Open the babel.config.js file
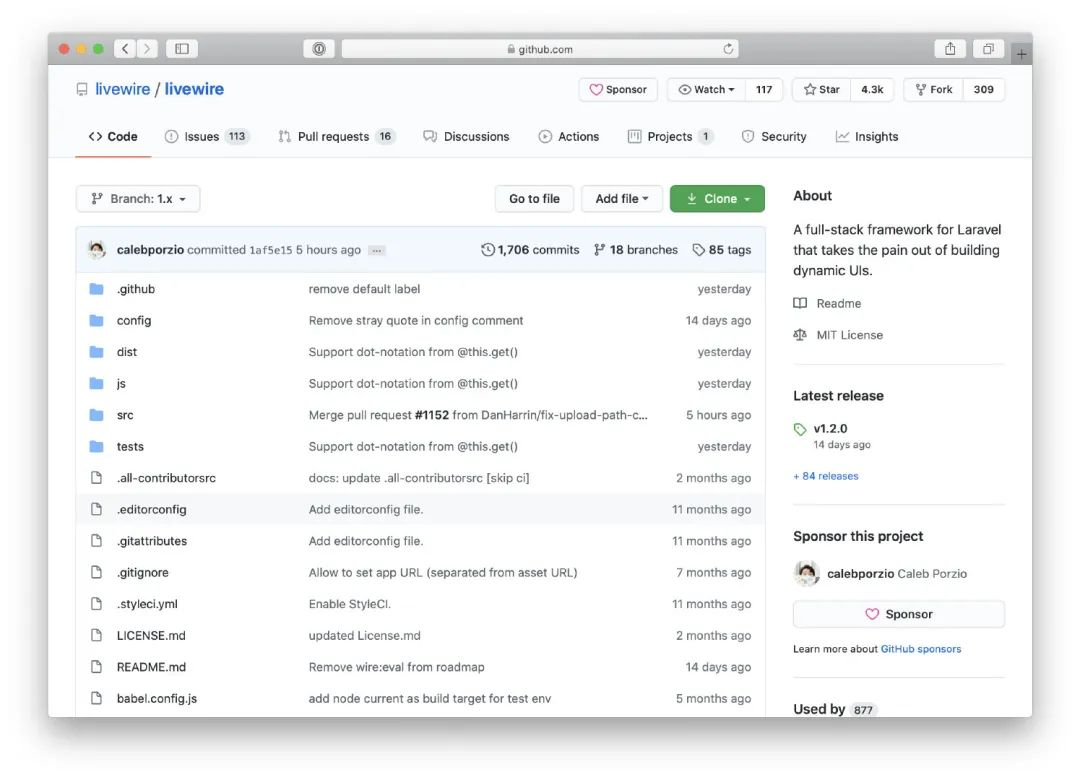Image resolution: width=1080 pixels, height=780 pixels. [x=157, y=698]
